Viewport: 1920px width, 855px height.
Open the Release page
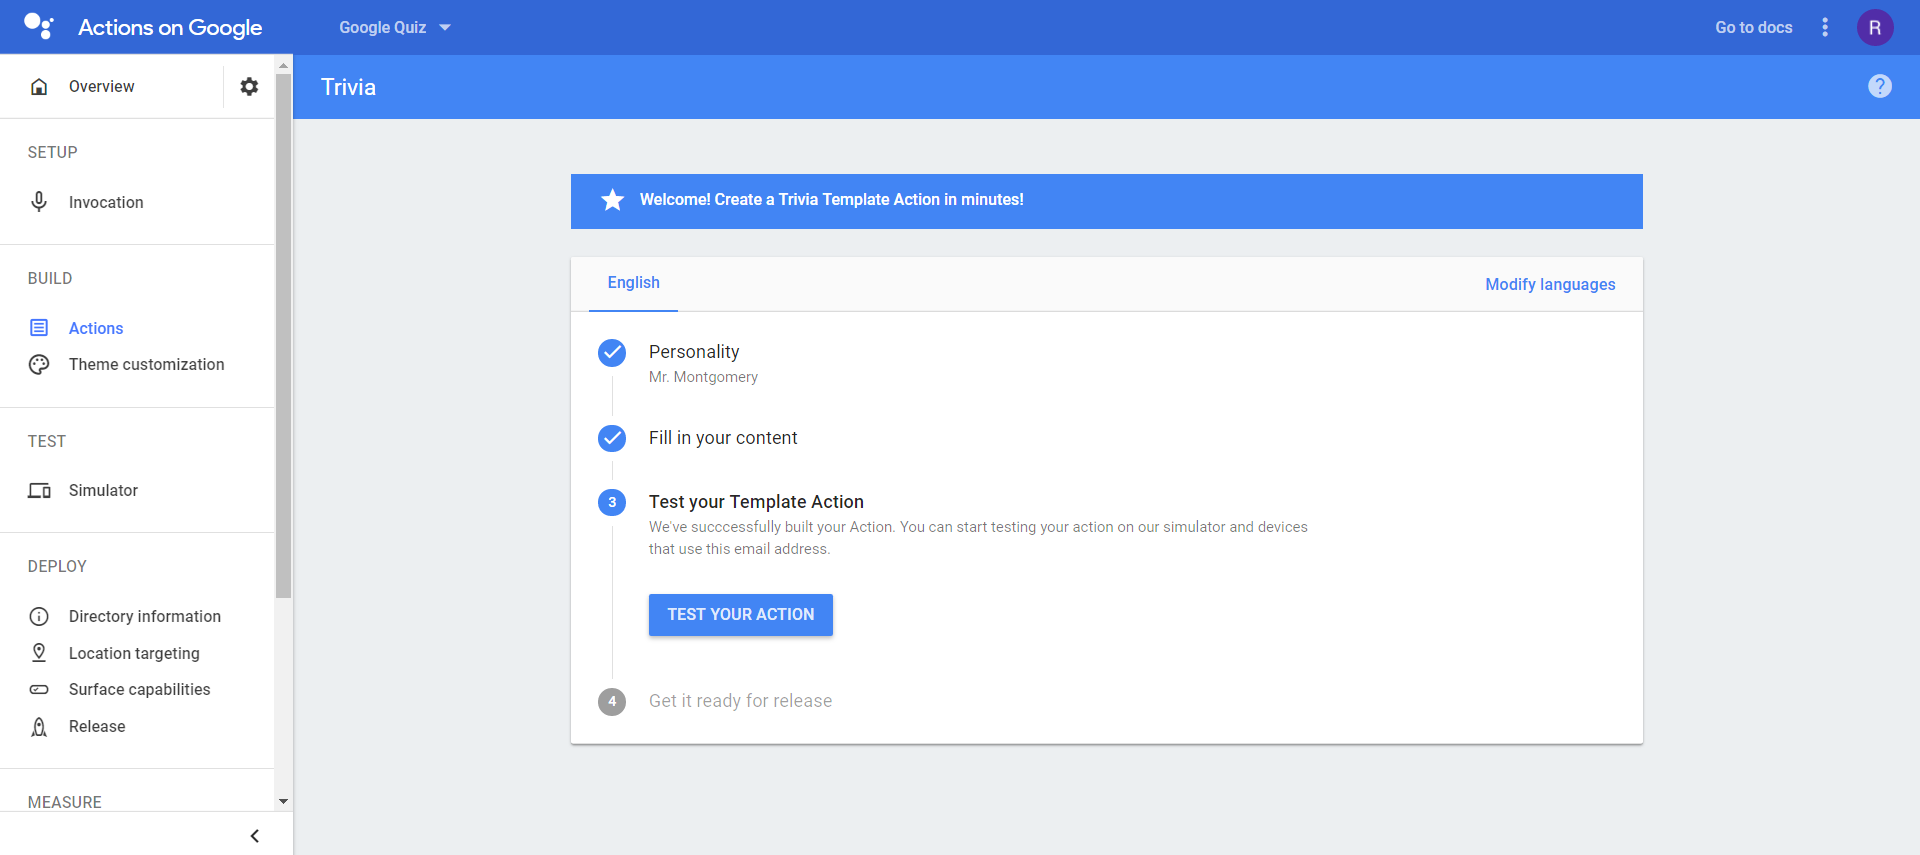coord(97,726)
